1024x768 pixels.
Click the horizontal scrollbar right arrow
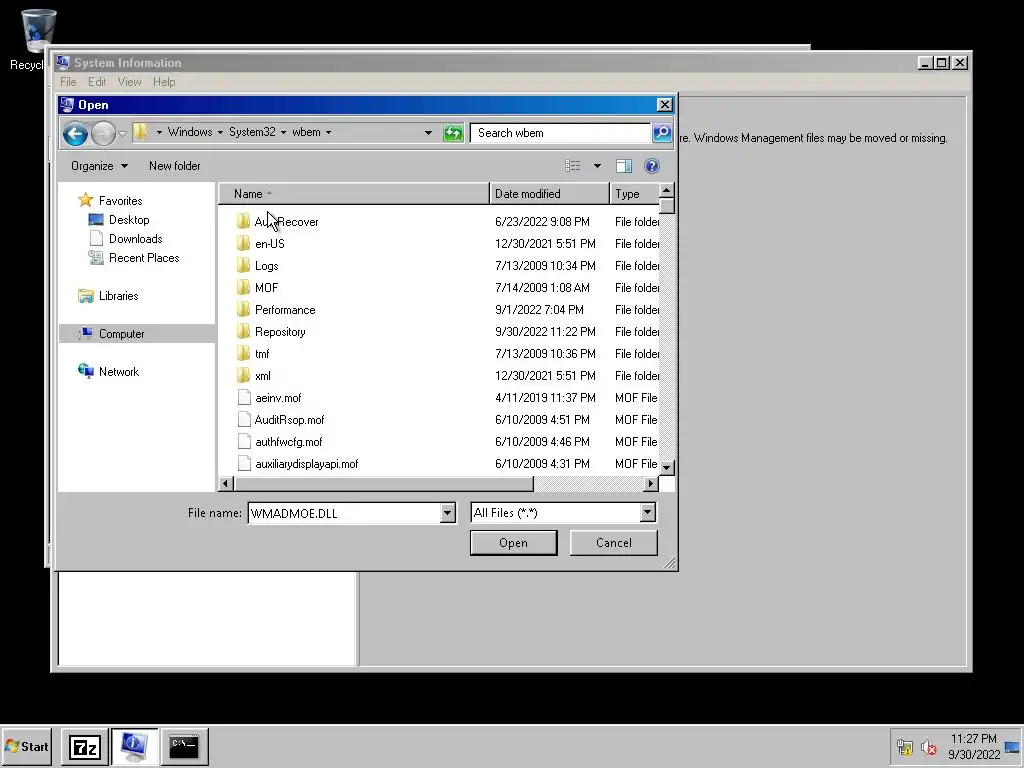[x=650, y=484]
